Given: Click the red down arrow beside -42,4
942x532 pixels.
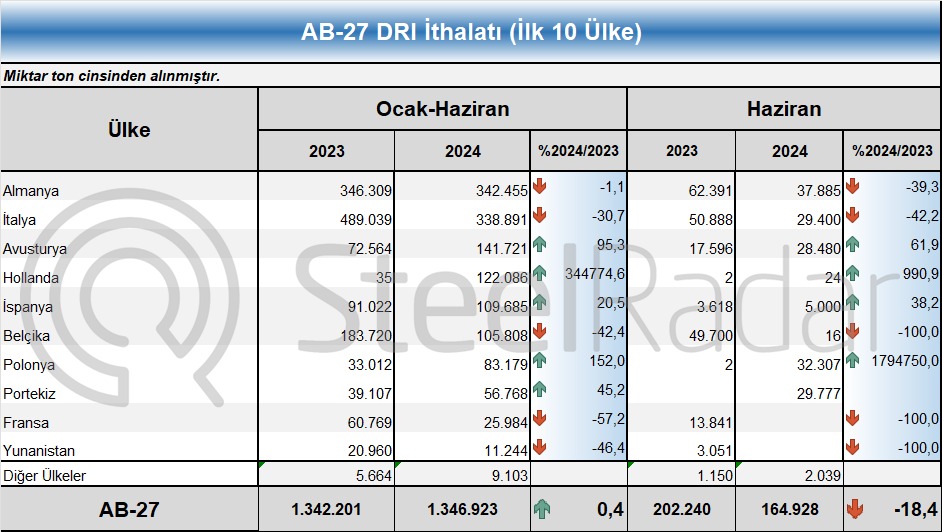Looking at the screenshot, I should [539, 331].
